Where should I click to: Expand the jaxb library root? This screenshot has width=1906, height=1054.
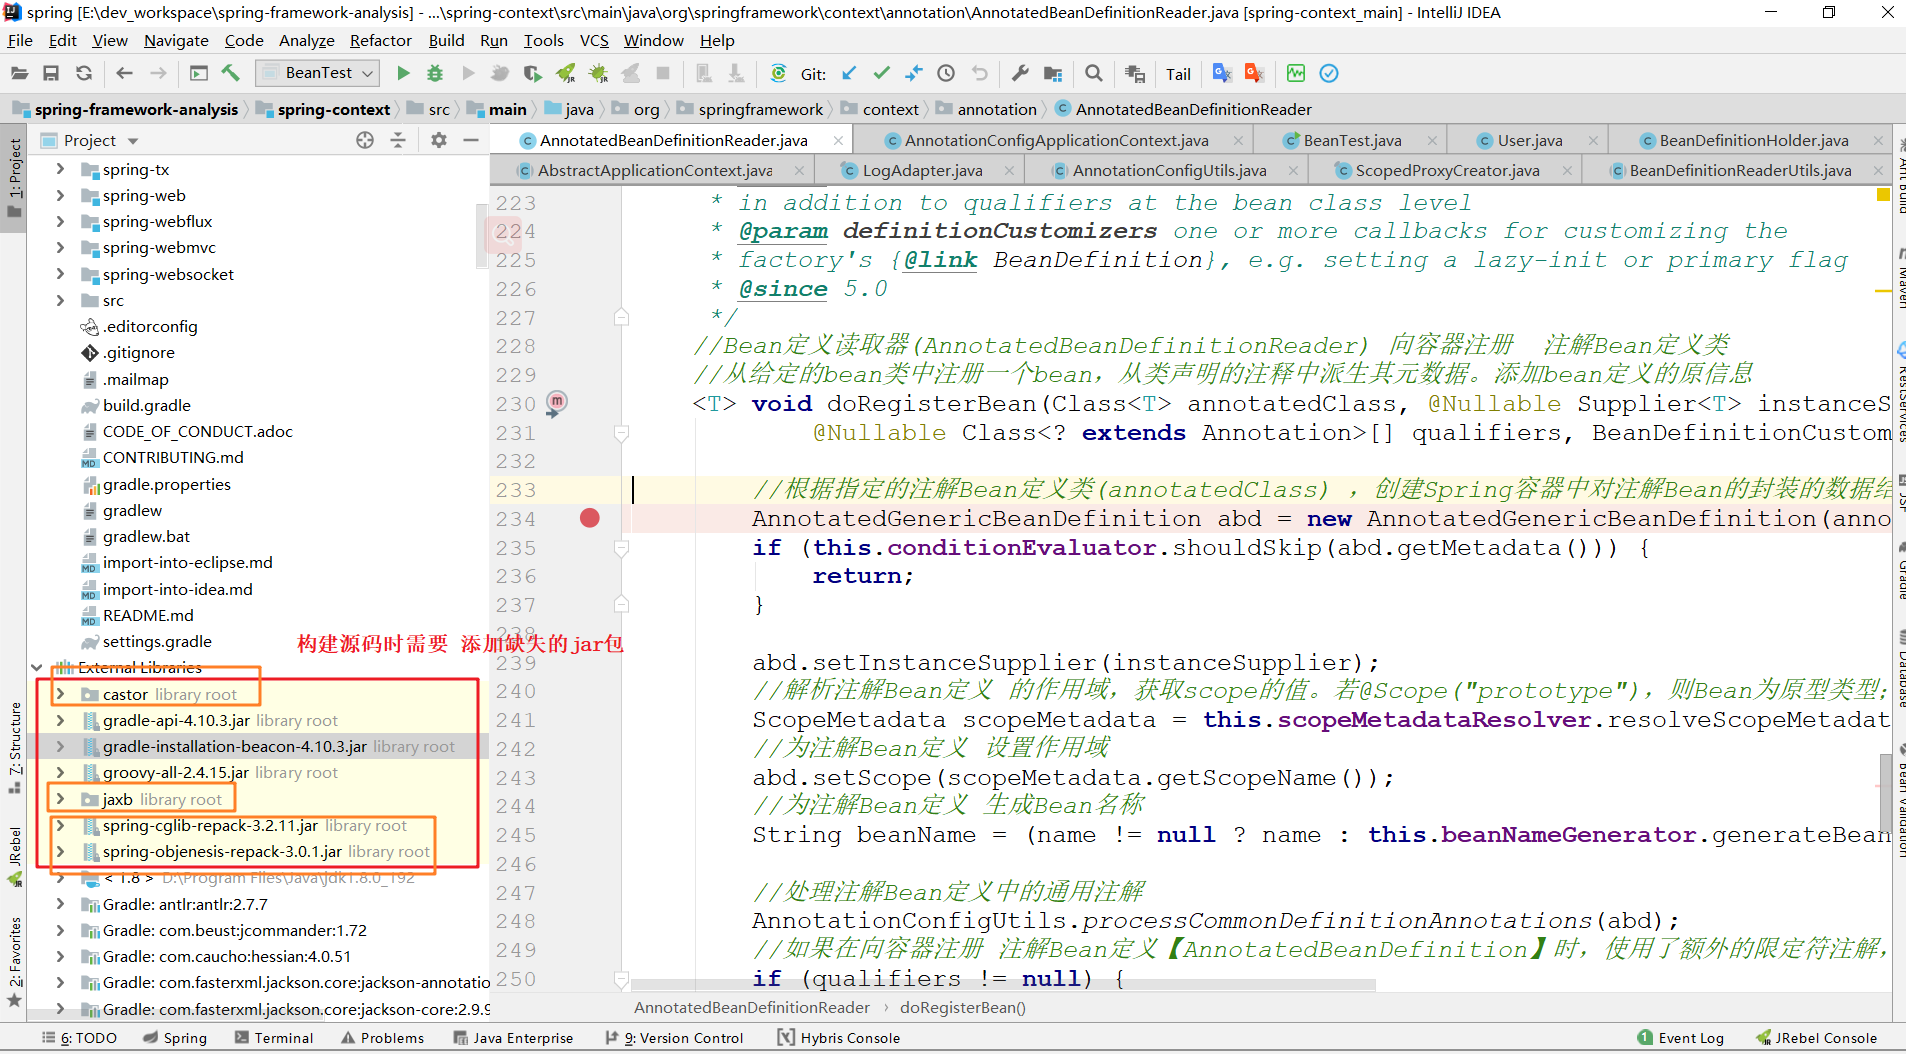pos(60,799)
